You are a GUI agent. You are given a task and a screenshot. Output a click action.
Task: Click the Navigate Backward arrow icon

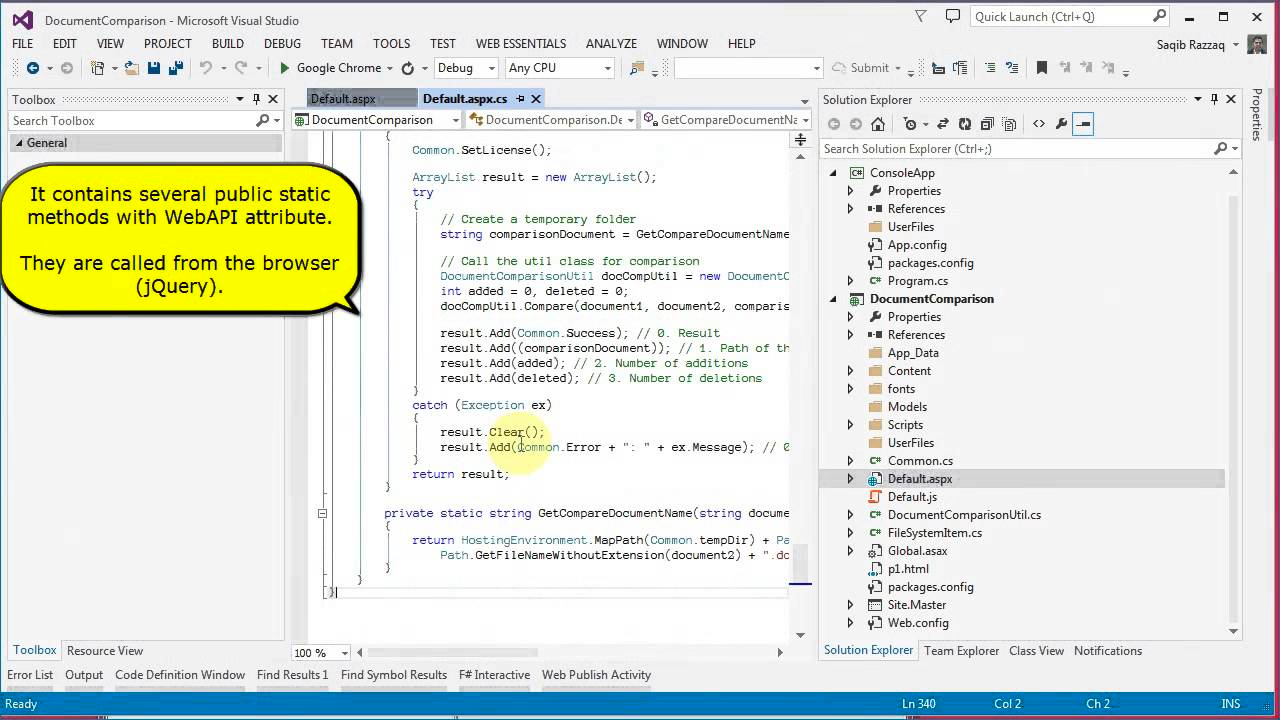32,68
